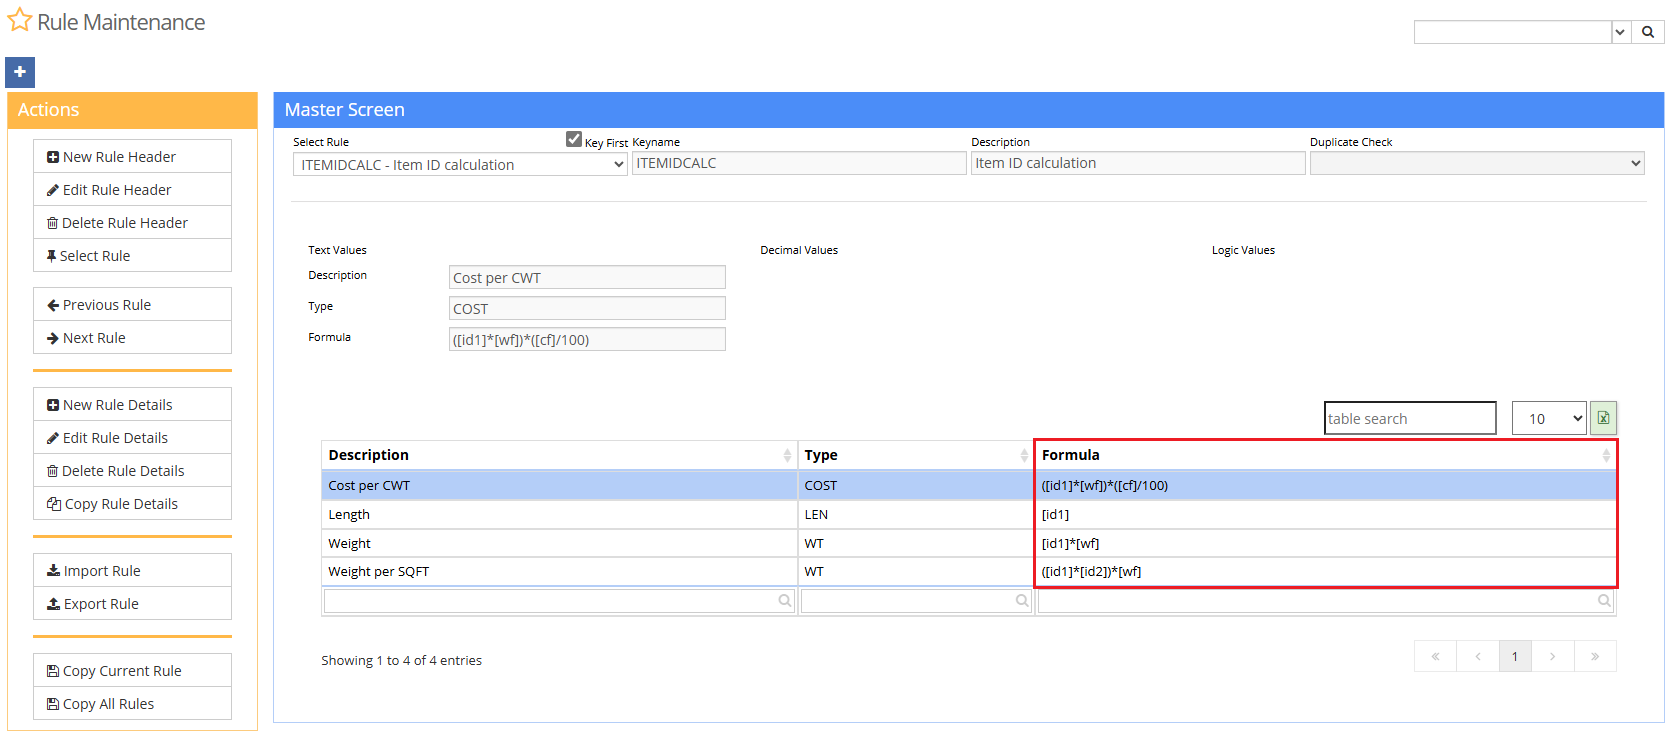The width and height of the screenshot is (1667, 735).
Task: Change the page size dropdown showing 10
Action: (1548, 418)
